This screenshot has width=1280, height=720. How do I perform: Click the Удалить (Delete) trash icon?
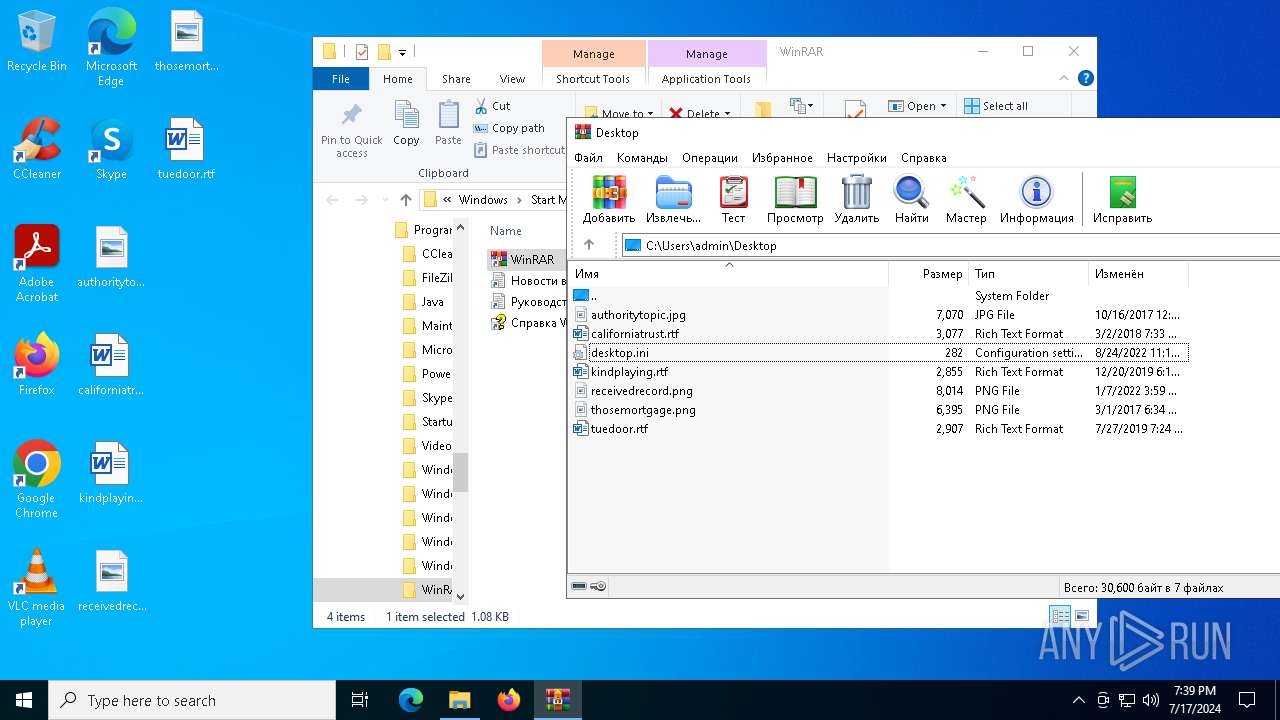click(x=856, y=199)
